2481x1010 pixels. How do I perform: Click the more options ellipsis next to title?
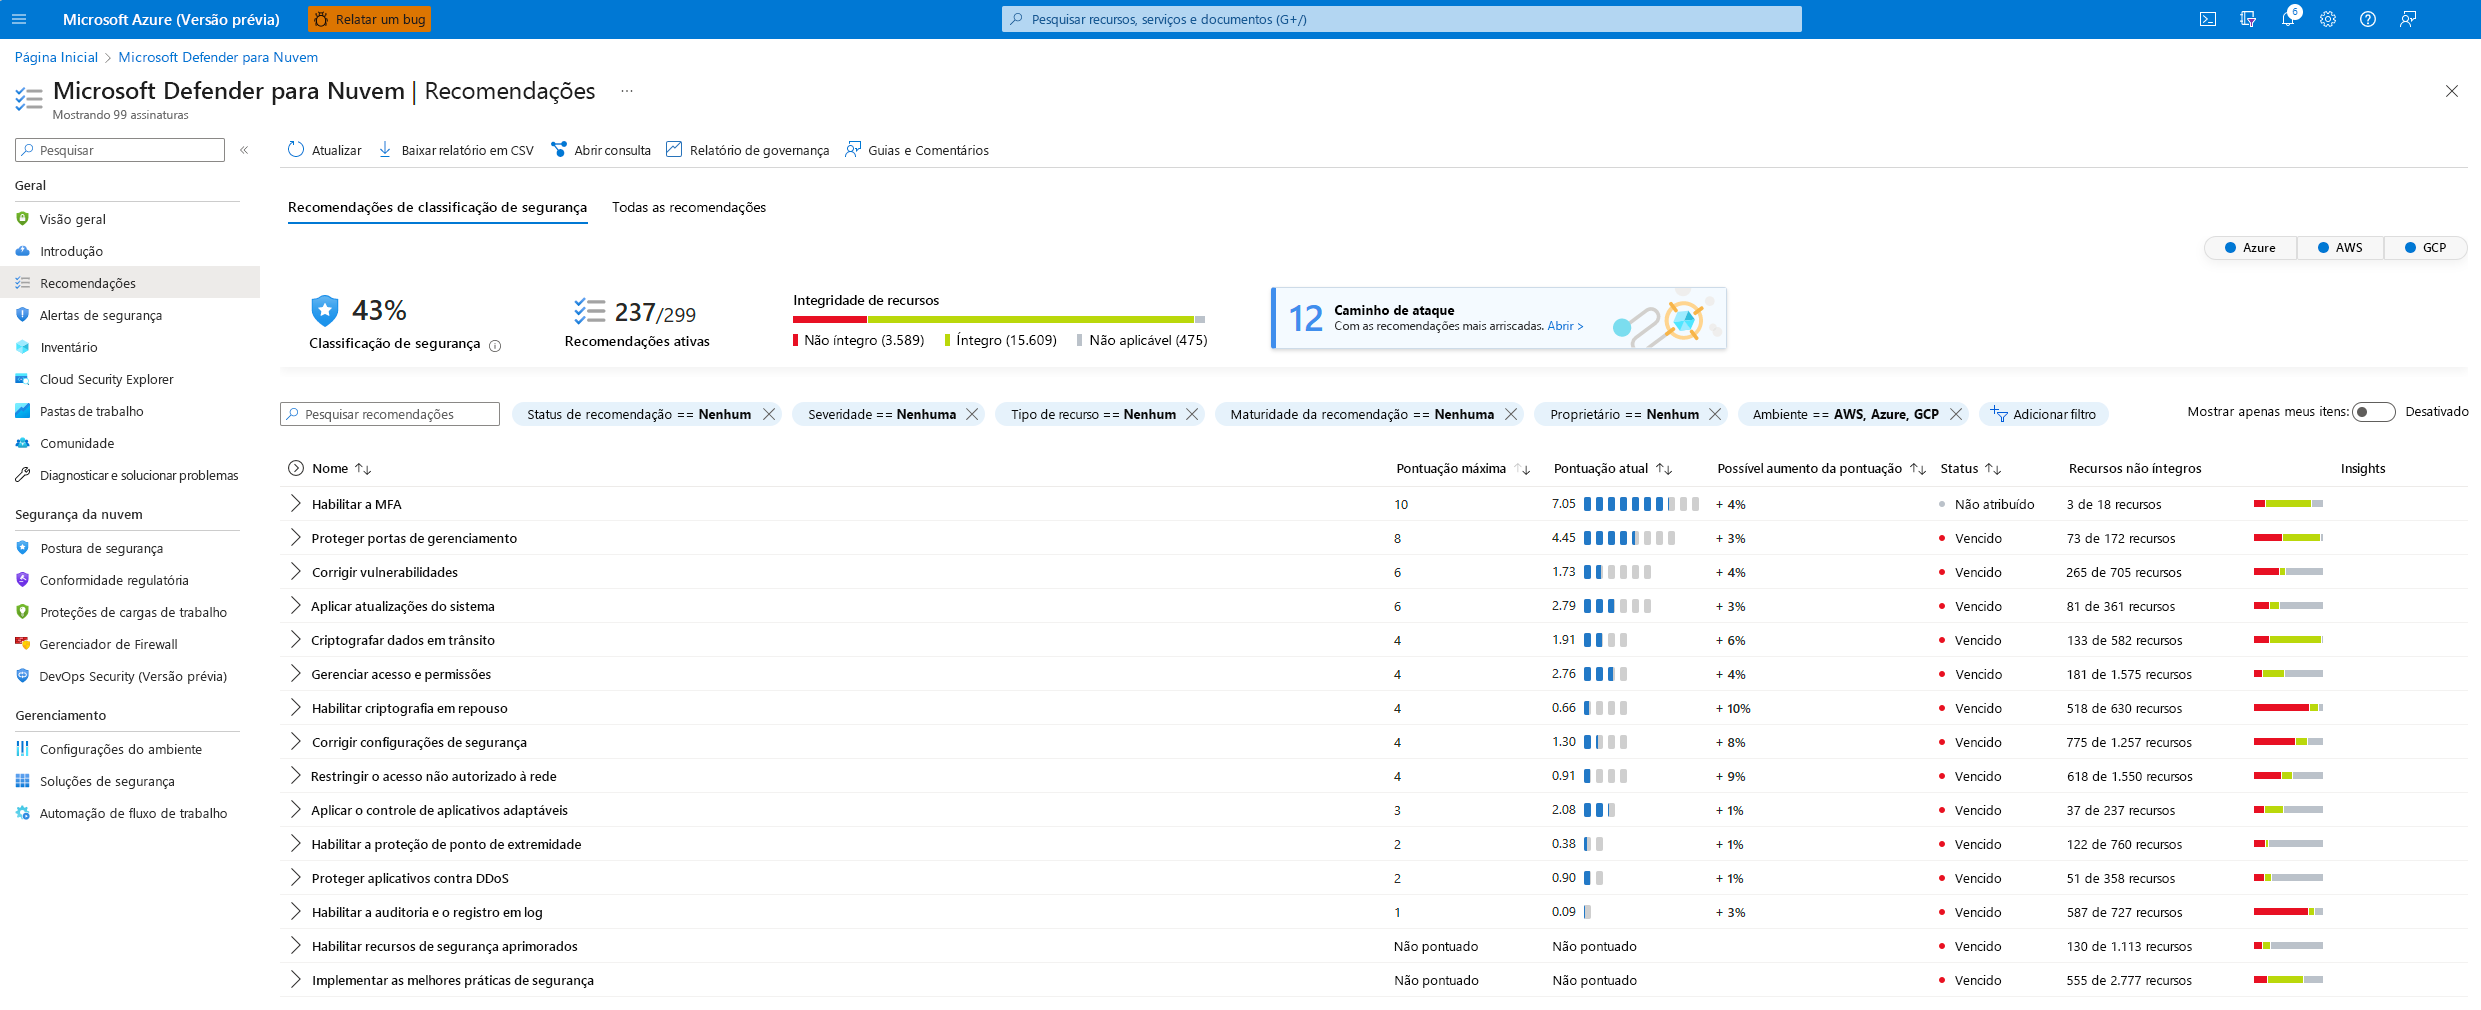[627, 91]
